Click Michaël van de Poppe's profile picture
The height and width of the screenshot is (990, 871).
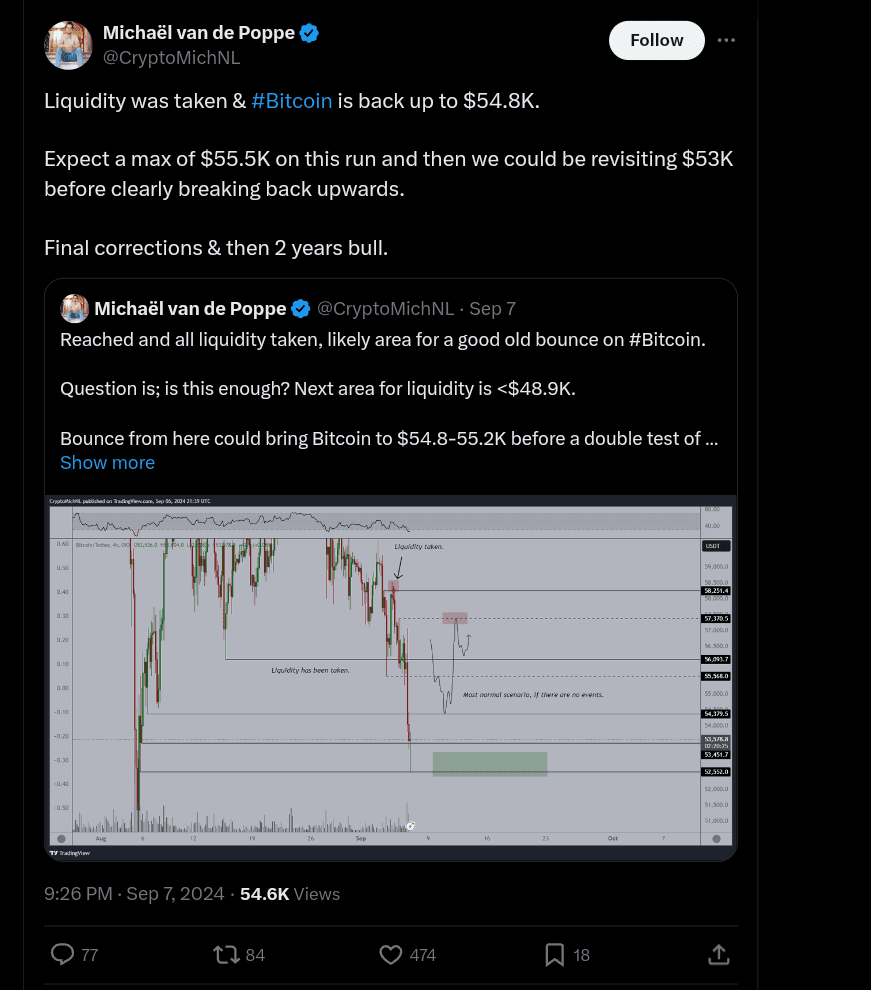click(68, 44)
